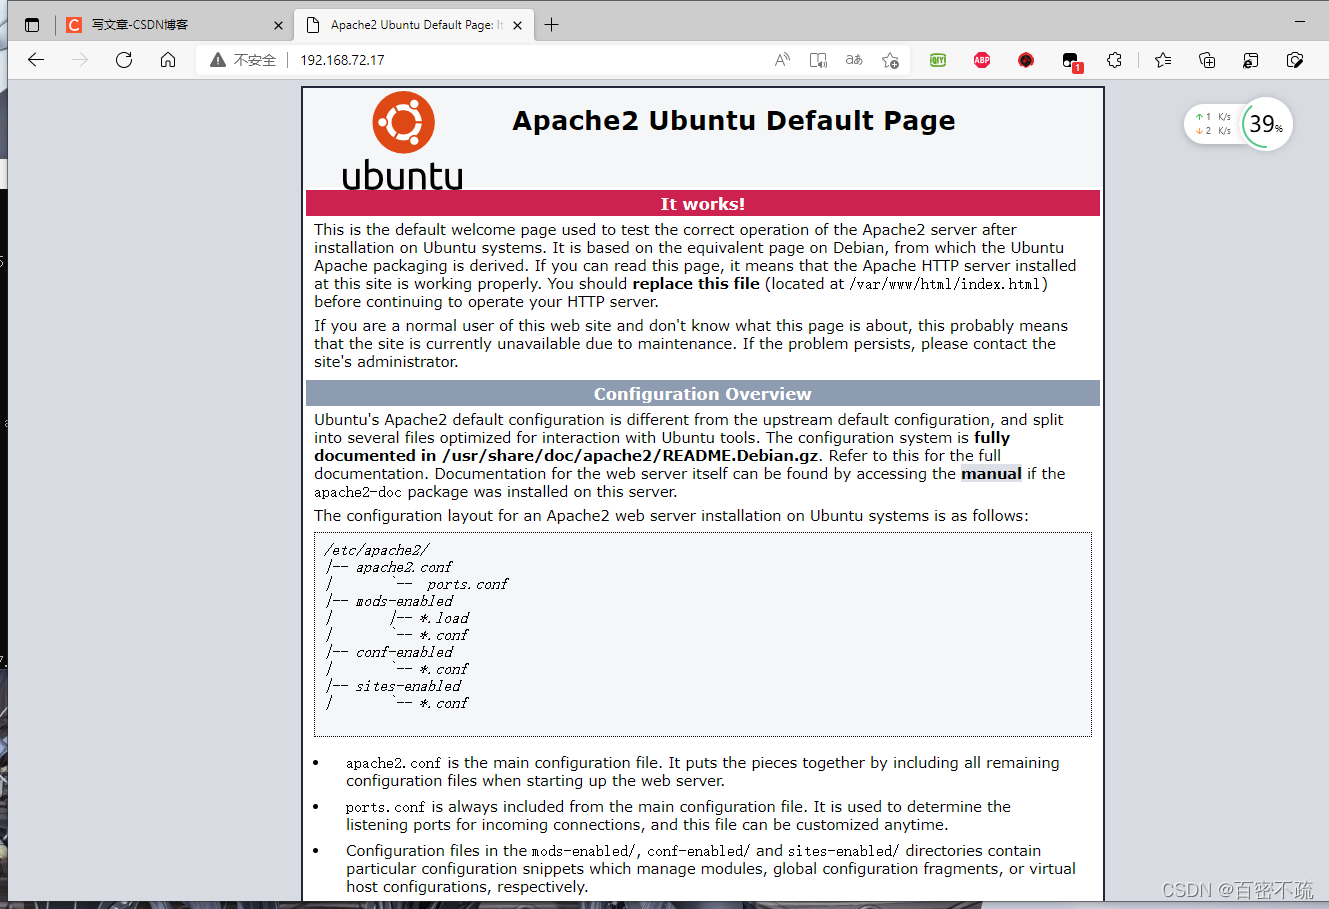This screenshot has height=909, width=1329.
Task: Click the "Apache2 Ubuntu Default Page" heading
Action: [734, 121]
